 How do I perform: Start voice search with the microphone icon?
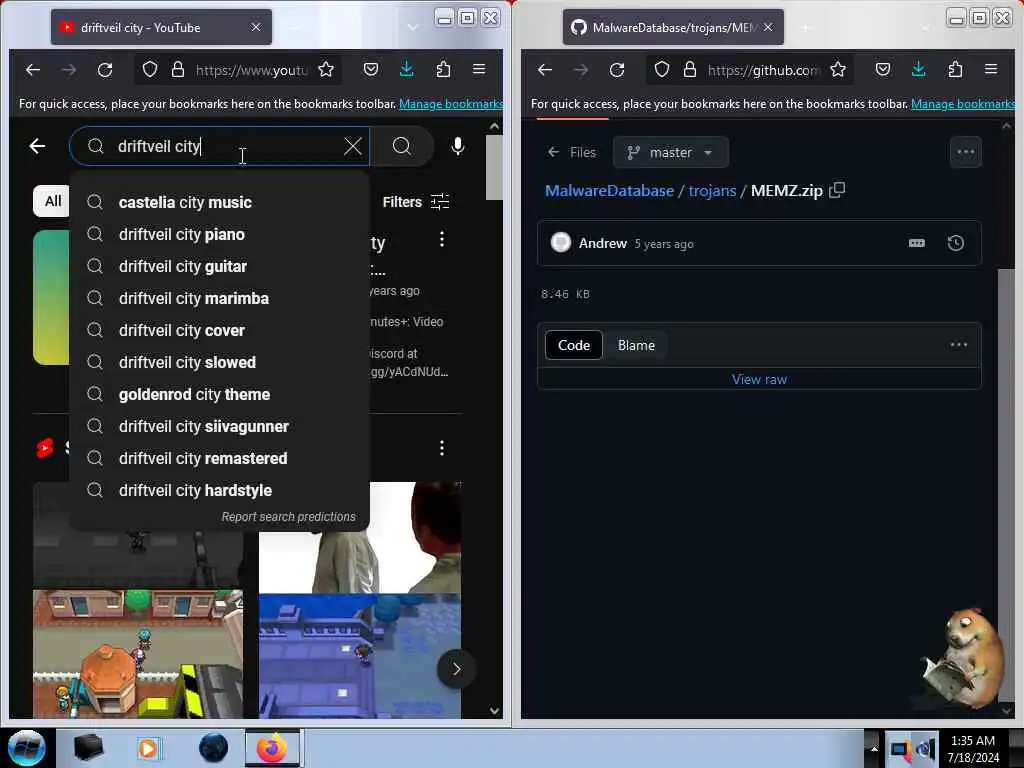(458, 146)
